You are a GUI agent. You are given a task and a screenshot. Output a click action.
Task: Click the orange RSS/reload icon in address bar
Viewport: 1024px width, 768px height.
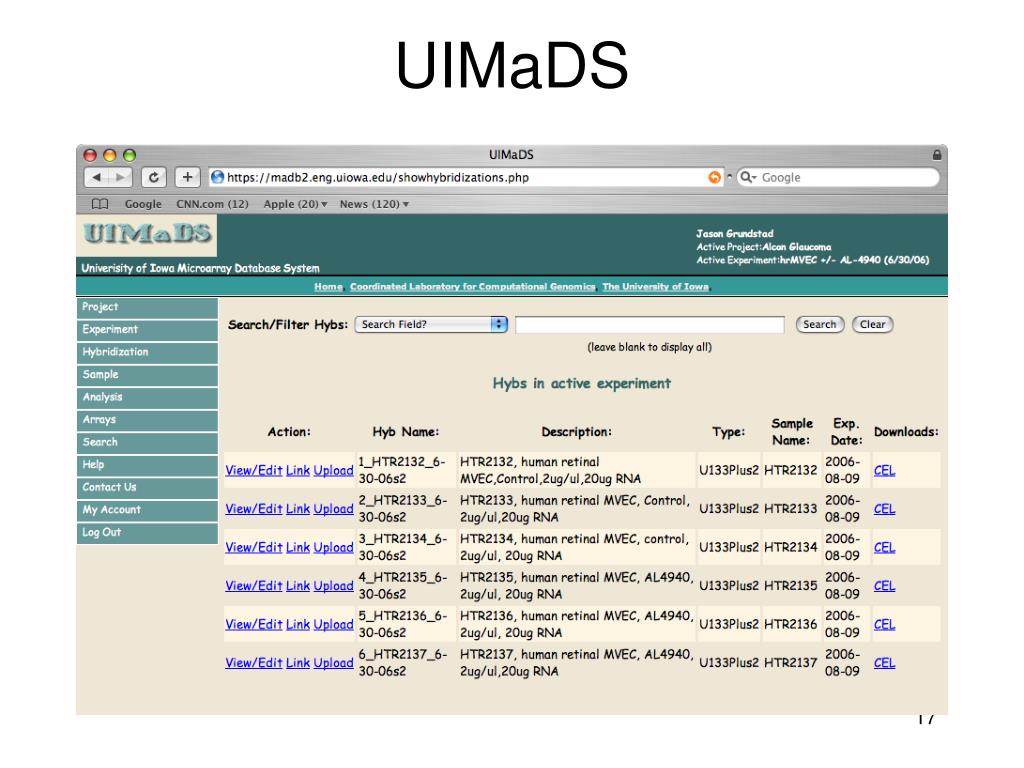714,177
